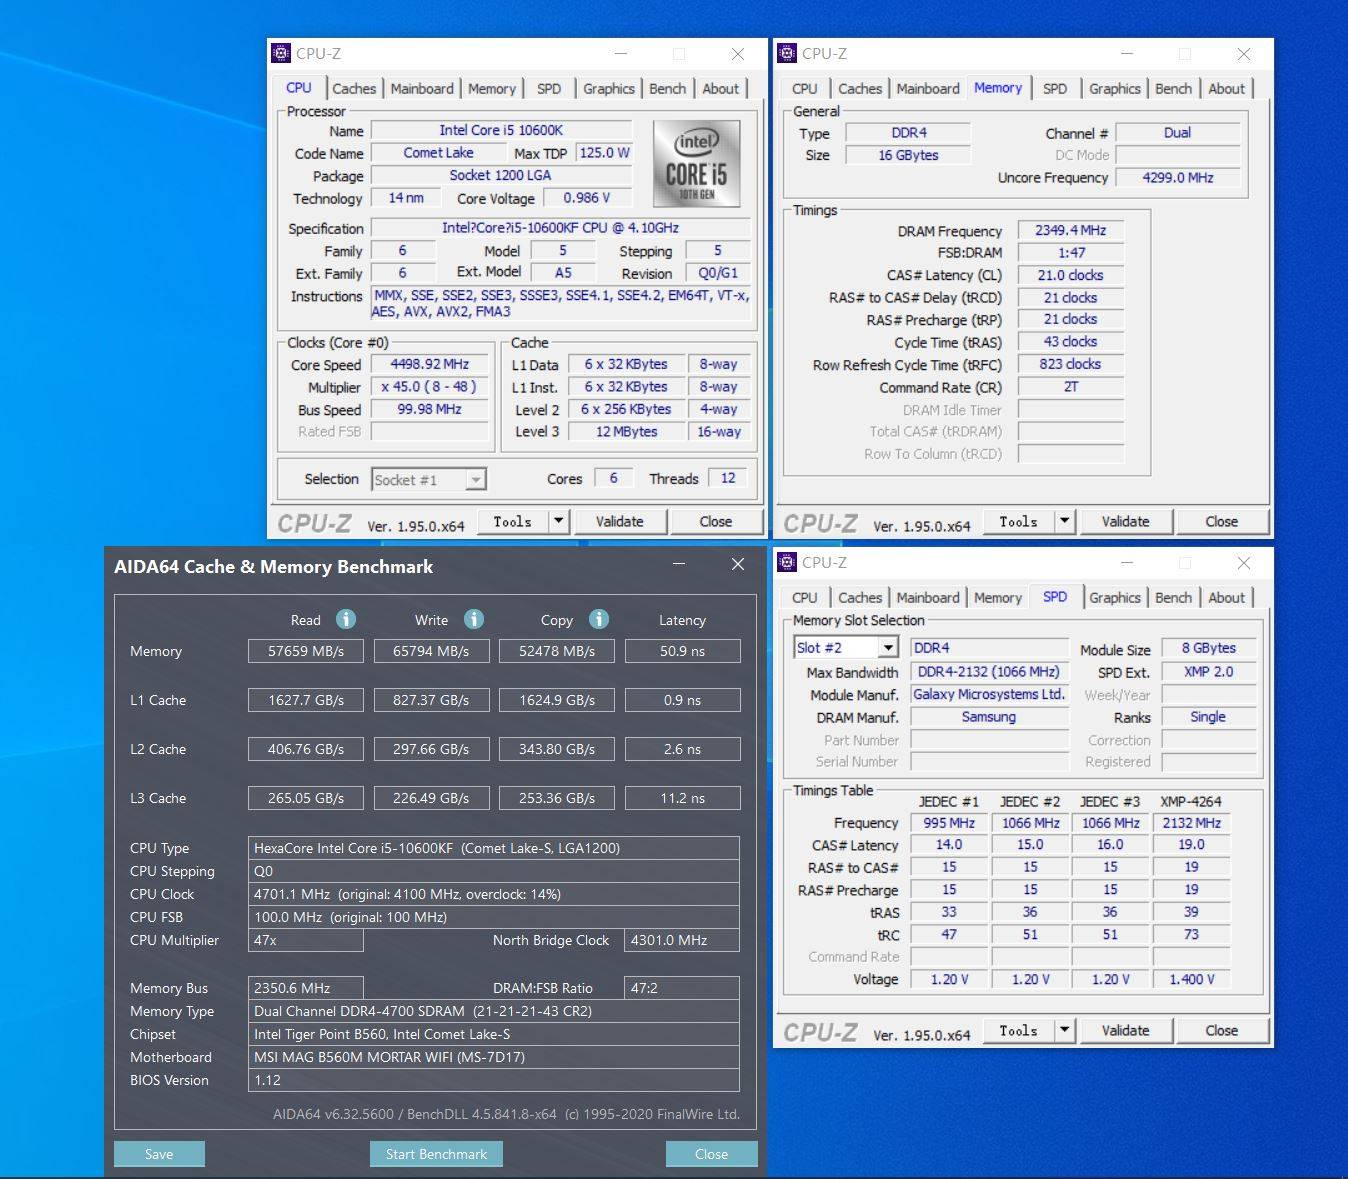Click the CPU-Z app icon in Memory window

pos(787,53)
